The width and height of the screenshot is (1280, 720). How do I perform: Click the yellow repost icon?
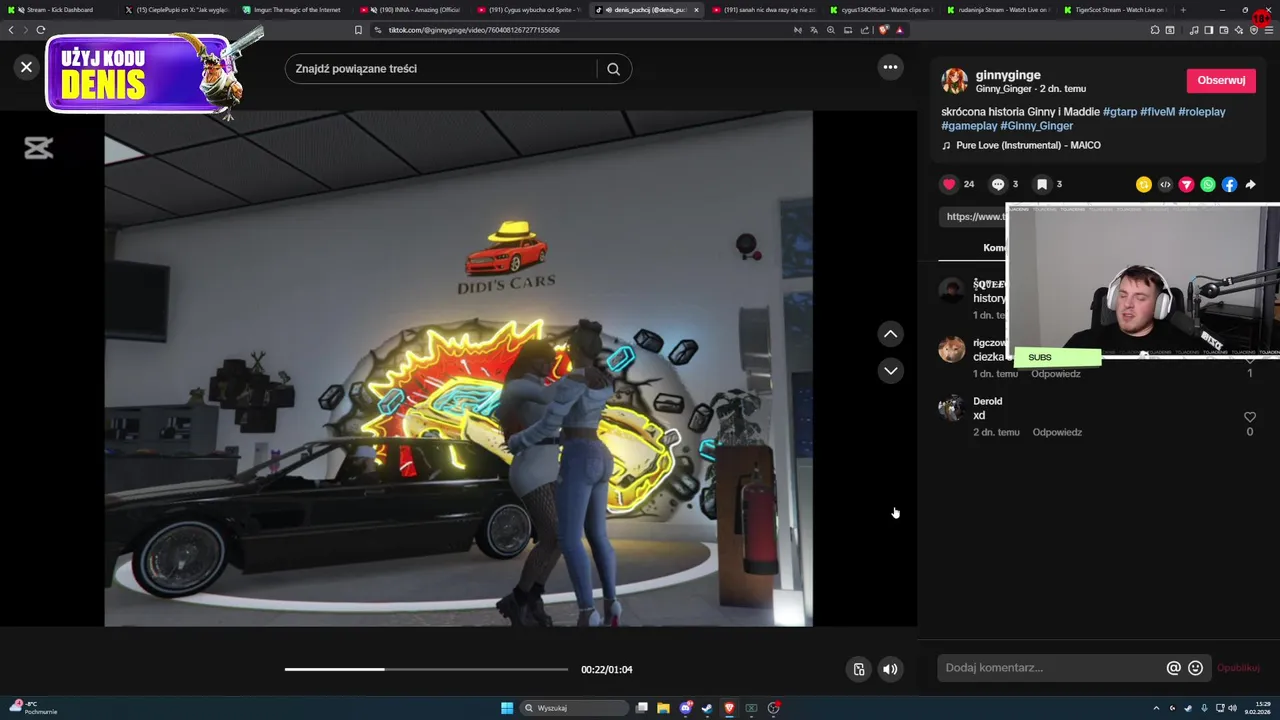(x=1143, y=184)
